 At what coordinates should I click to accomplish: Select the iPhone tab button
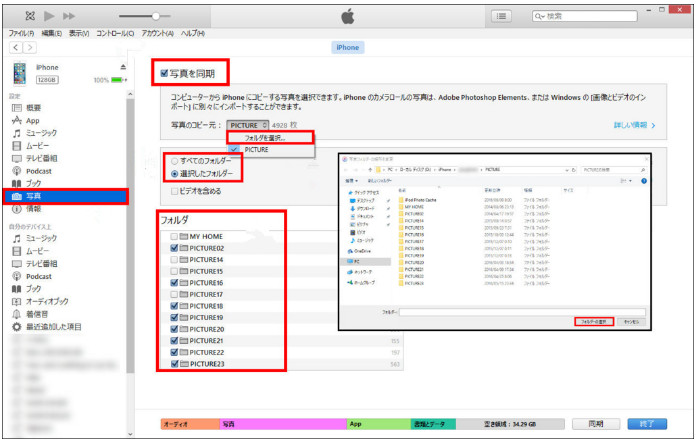click(348, 47)
